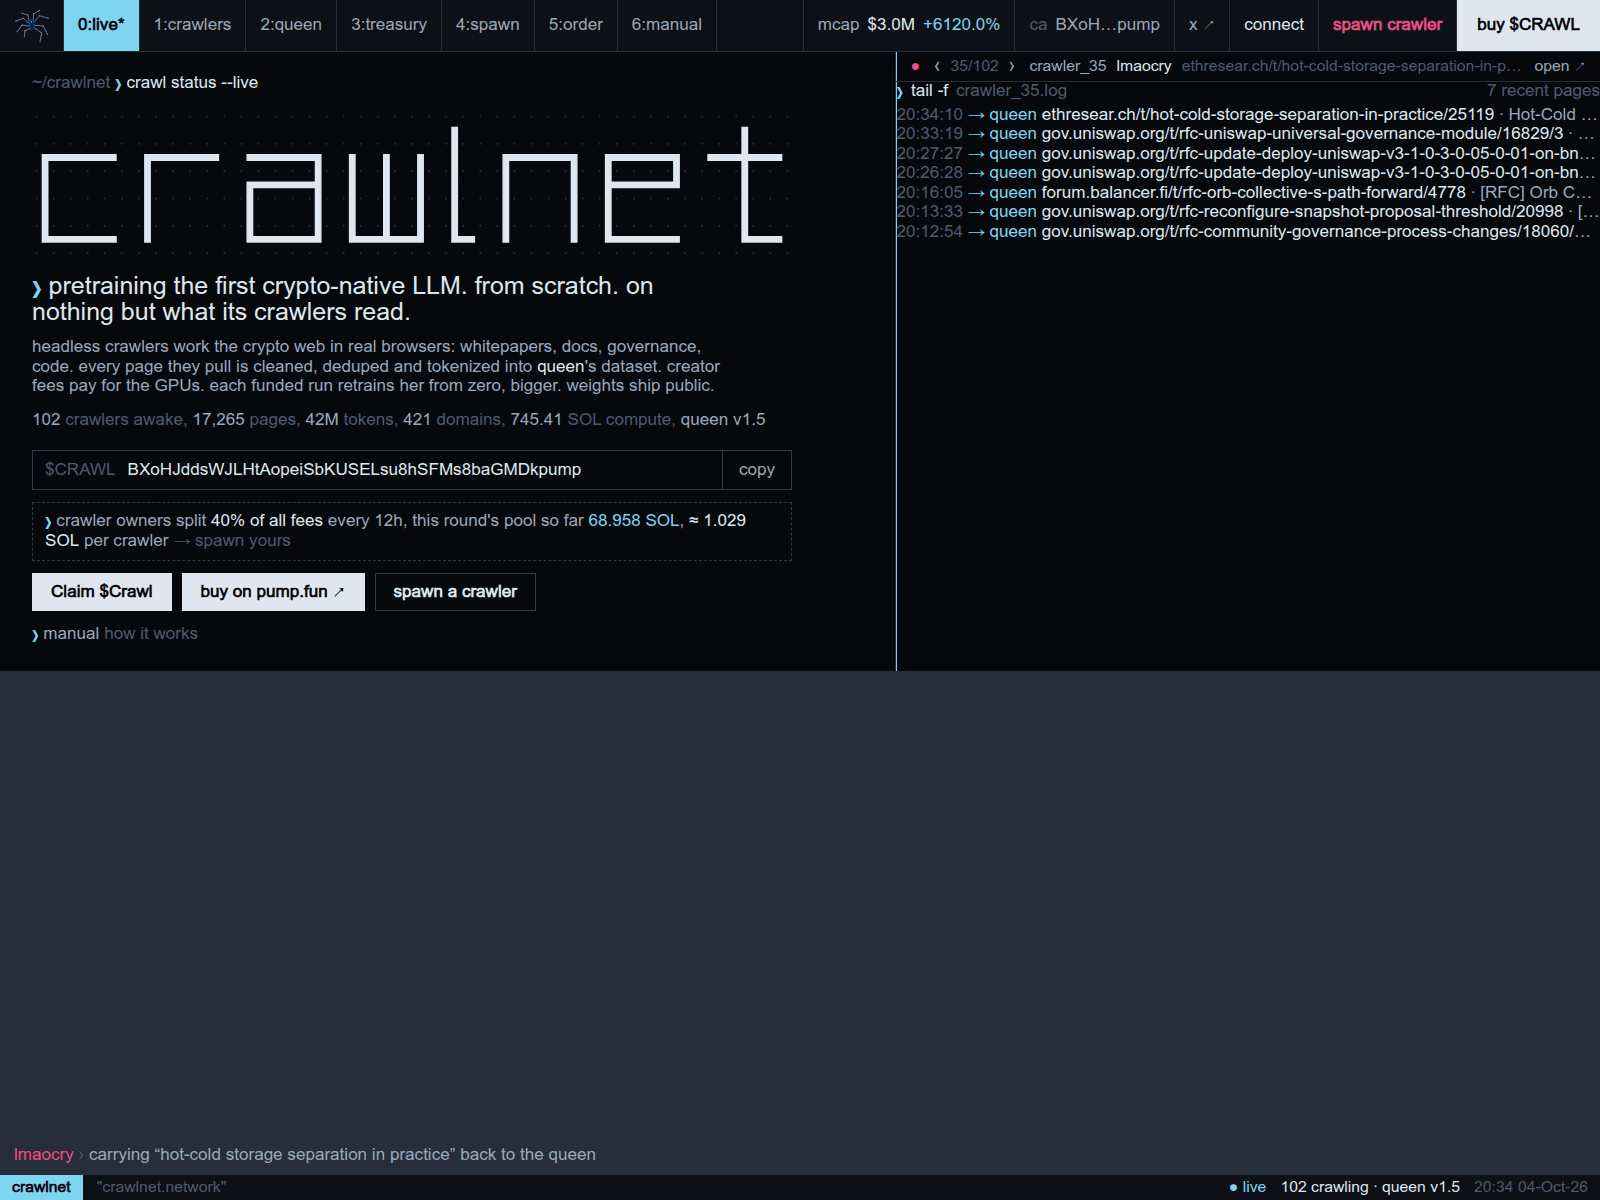Select the $CRAWL contract address field

(378, 470)
